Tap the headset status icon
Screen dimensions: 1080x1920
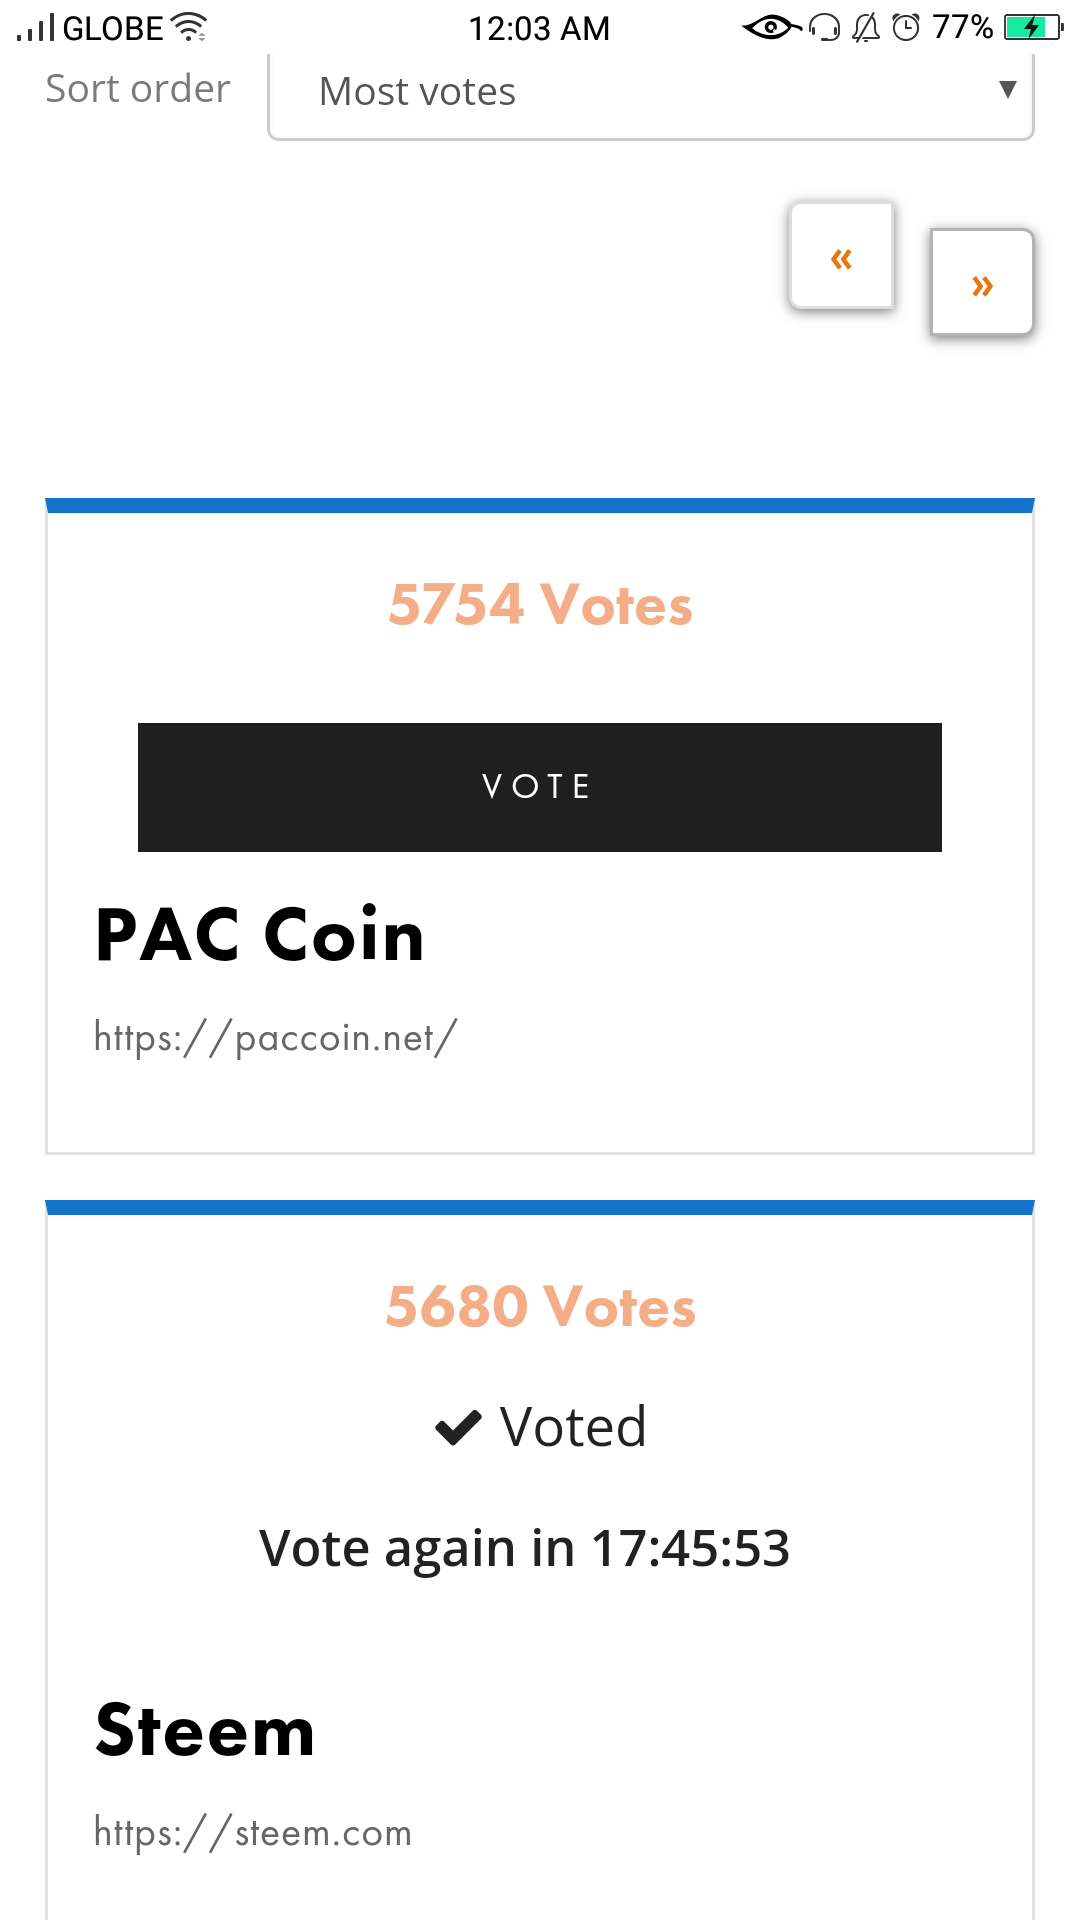click(x=825, y=27)
